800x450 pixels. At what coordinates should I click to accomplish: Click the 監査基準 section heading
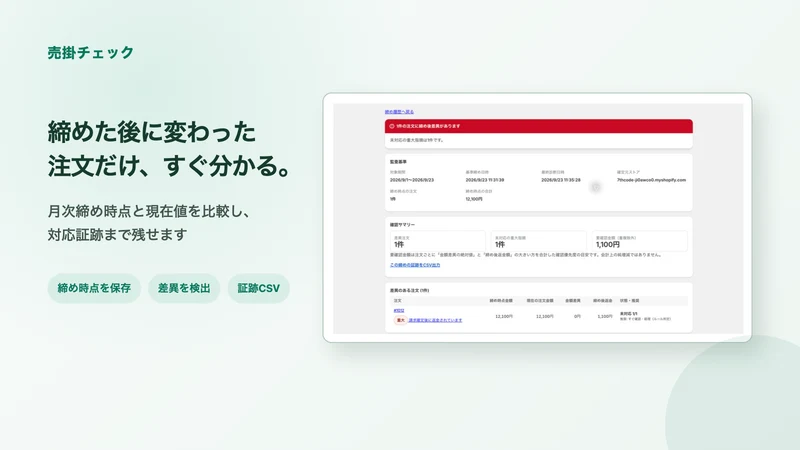click(398, 162)
